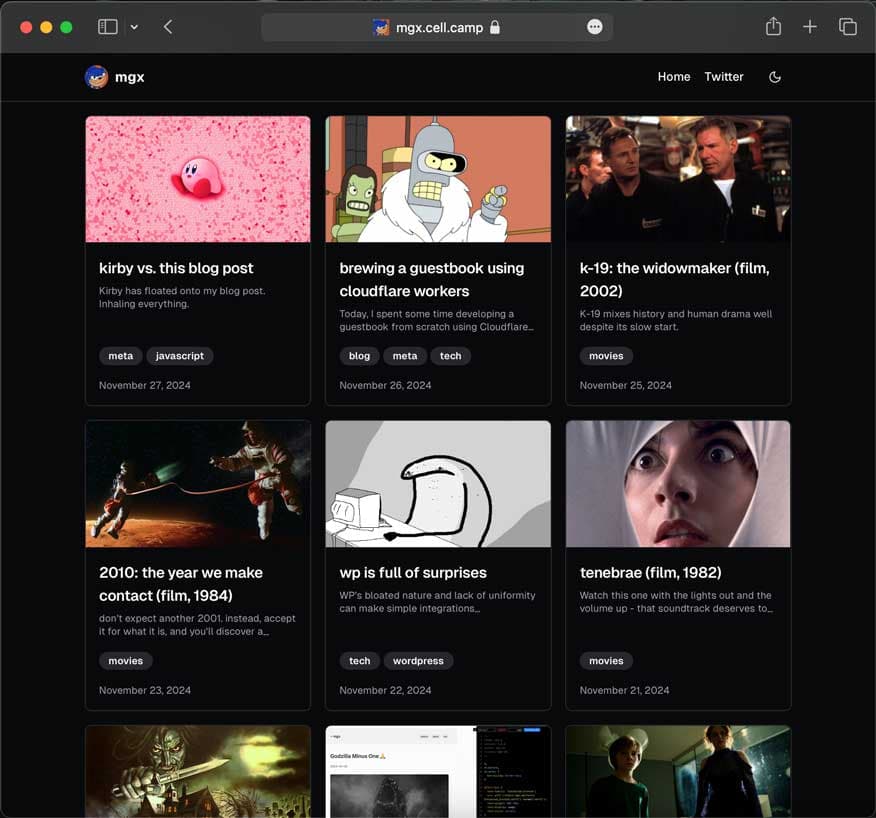
Task: Open a new tab with the plus icon
Action: [810, 27]
